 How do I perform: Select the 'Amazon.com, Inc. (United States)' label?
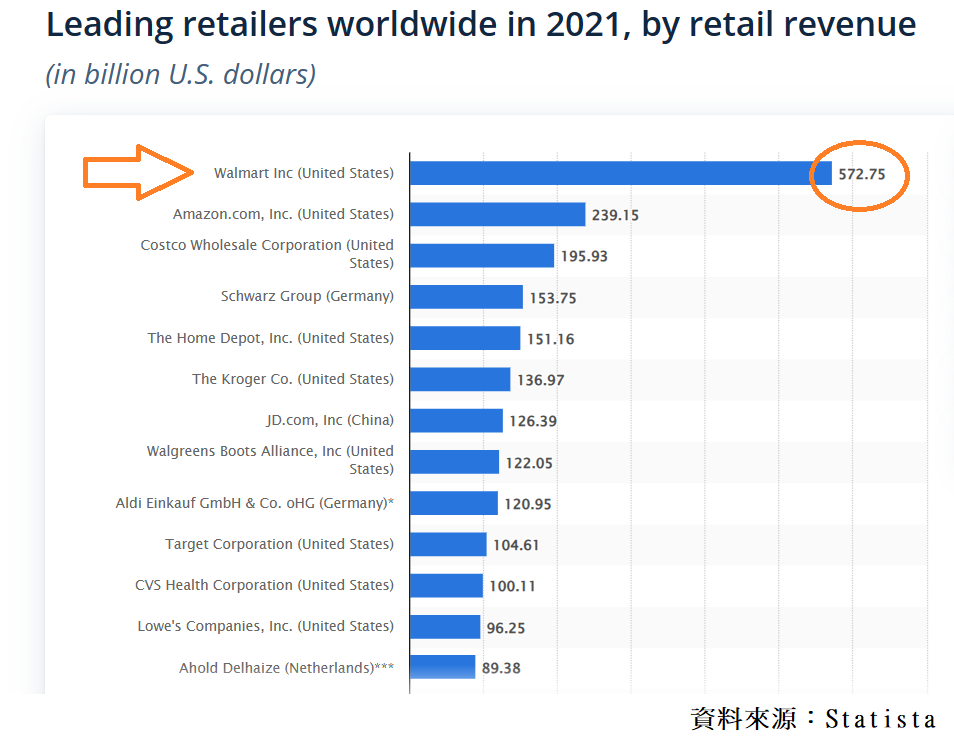tap(283, 214)
